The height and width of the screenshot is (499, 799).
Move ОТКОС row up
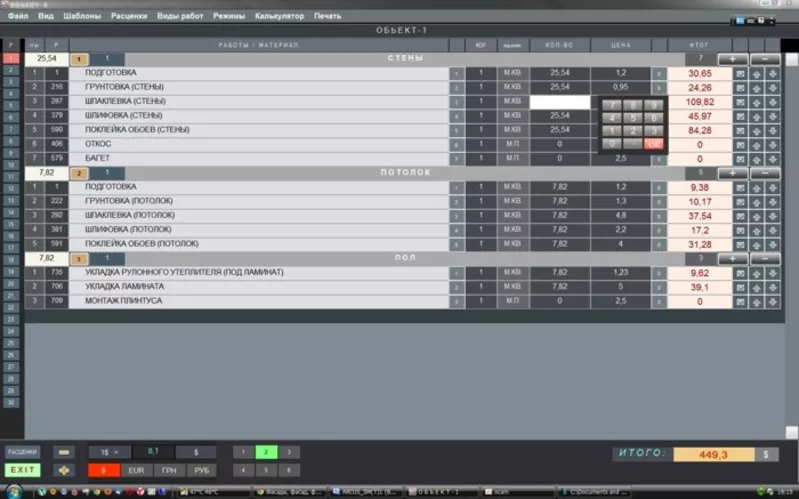pyautogui.click(x=757, y=145)
